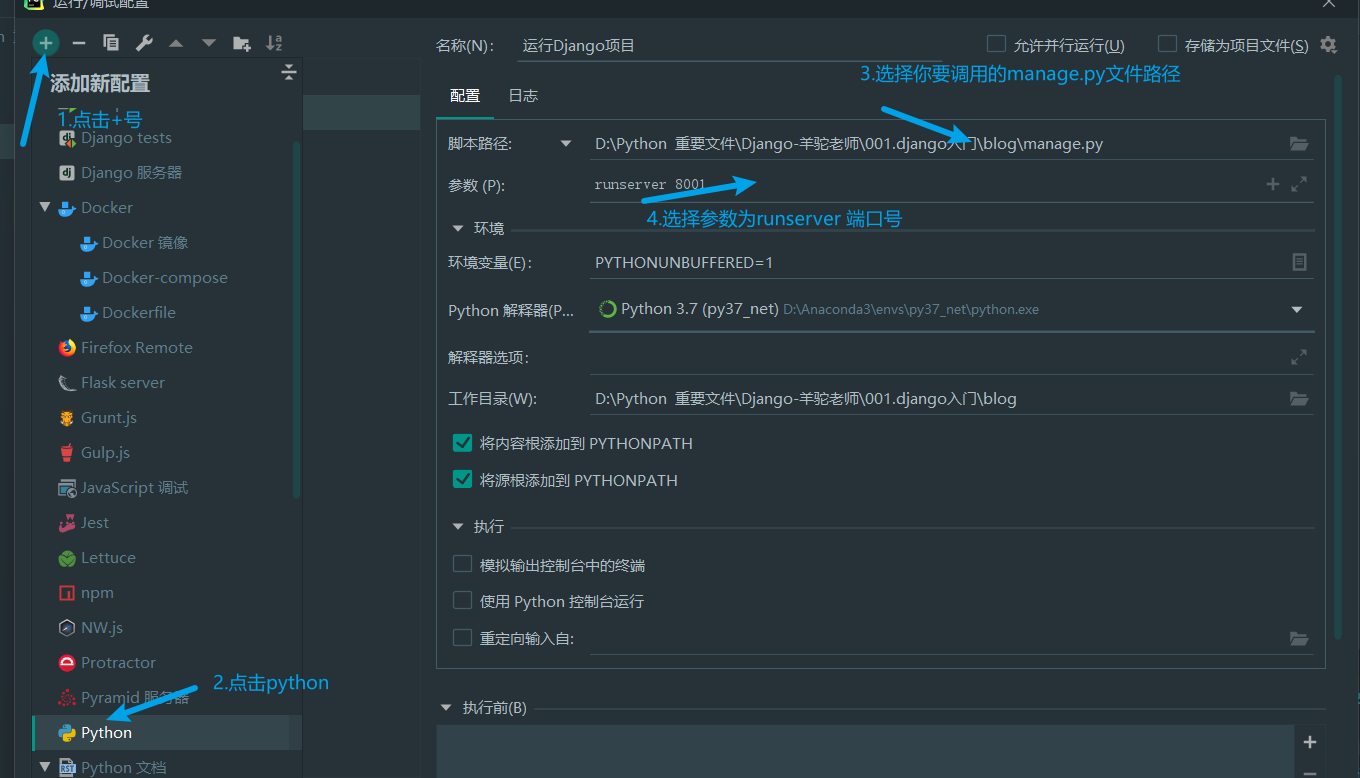This screenshot has height=778, width=1360.
Task: Open the Python 解释器 dropdown
Action: 1297,310
